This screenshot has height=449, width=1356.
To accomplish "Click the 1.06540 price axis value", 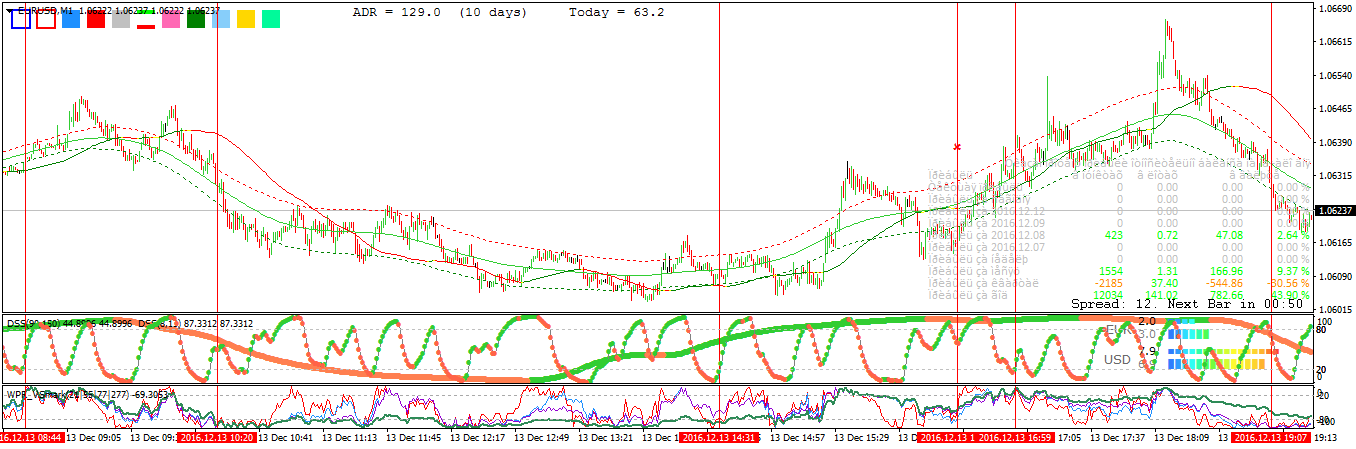I will pos(1337,75).
